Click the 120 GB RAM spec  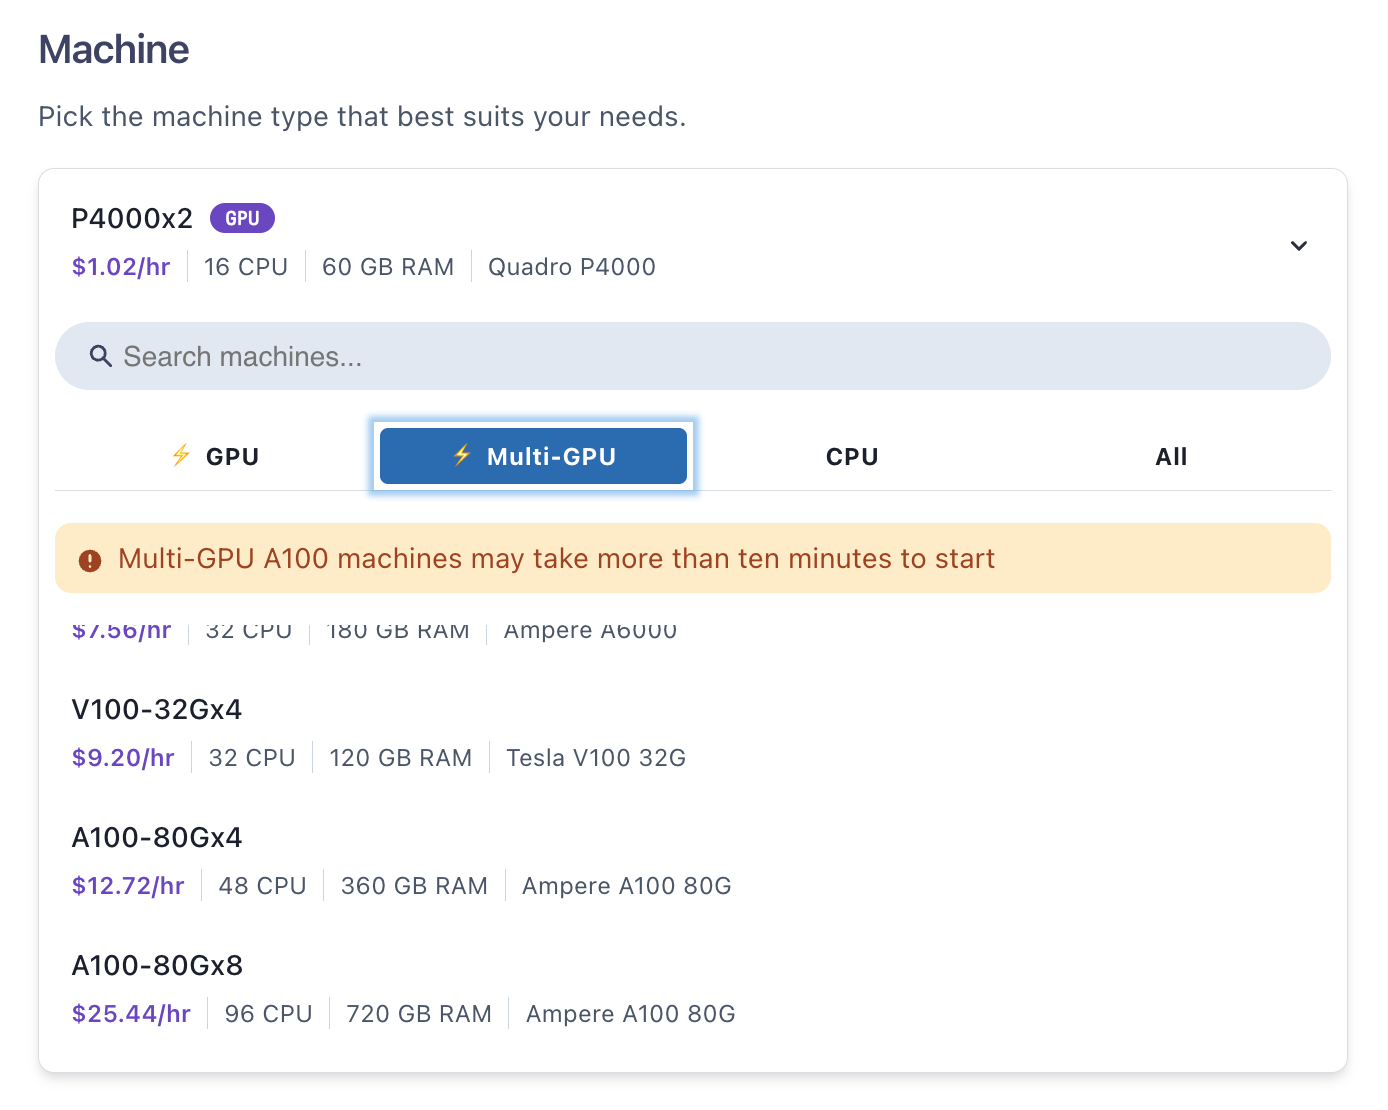401,758
